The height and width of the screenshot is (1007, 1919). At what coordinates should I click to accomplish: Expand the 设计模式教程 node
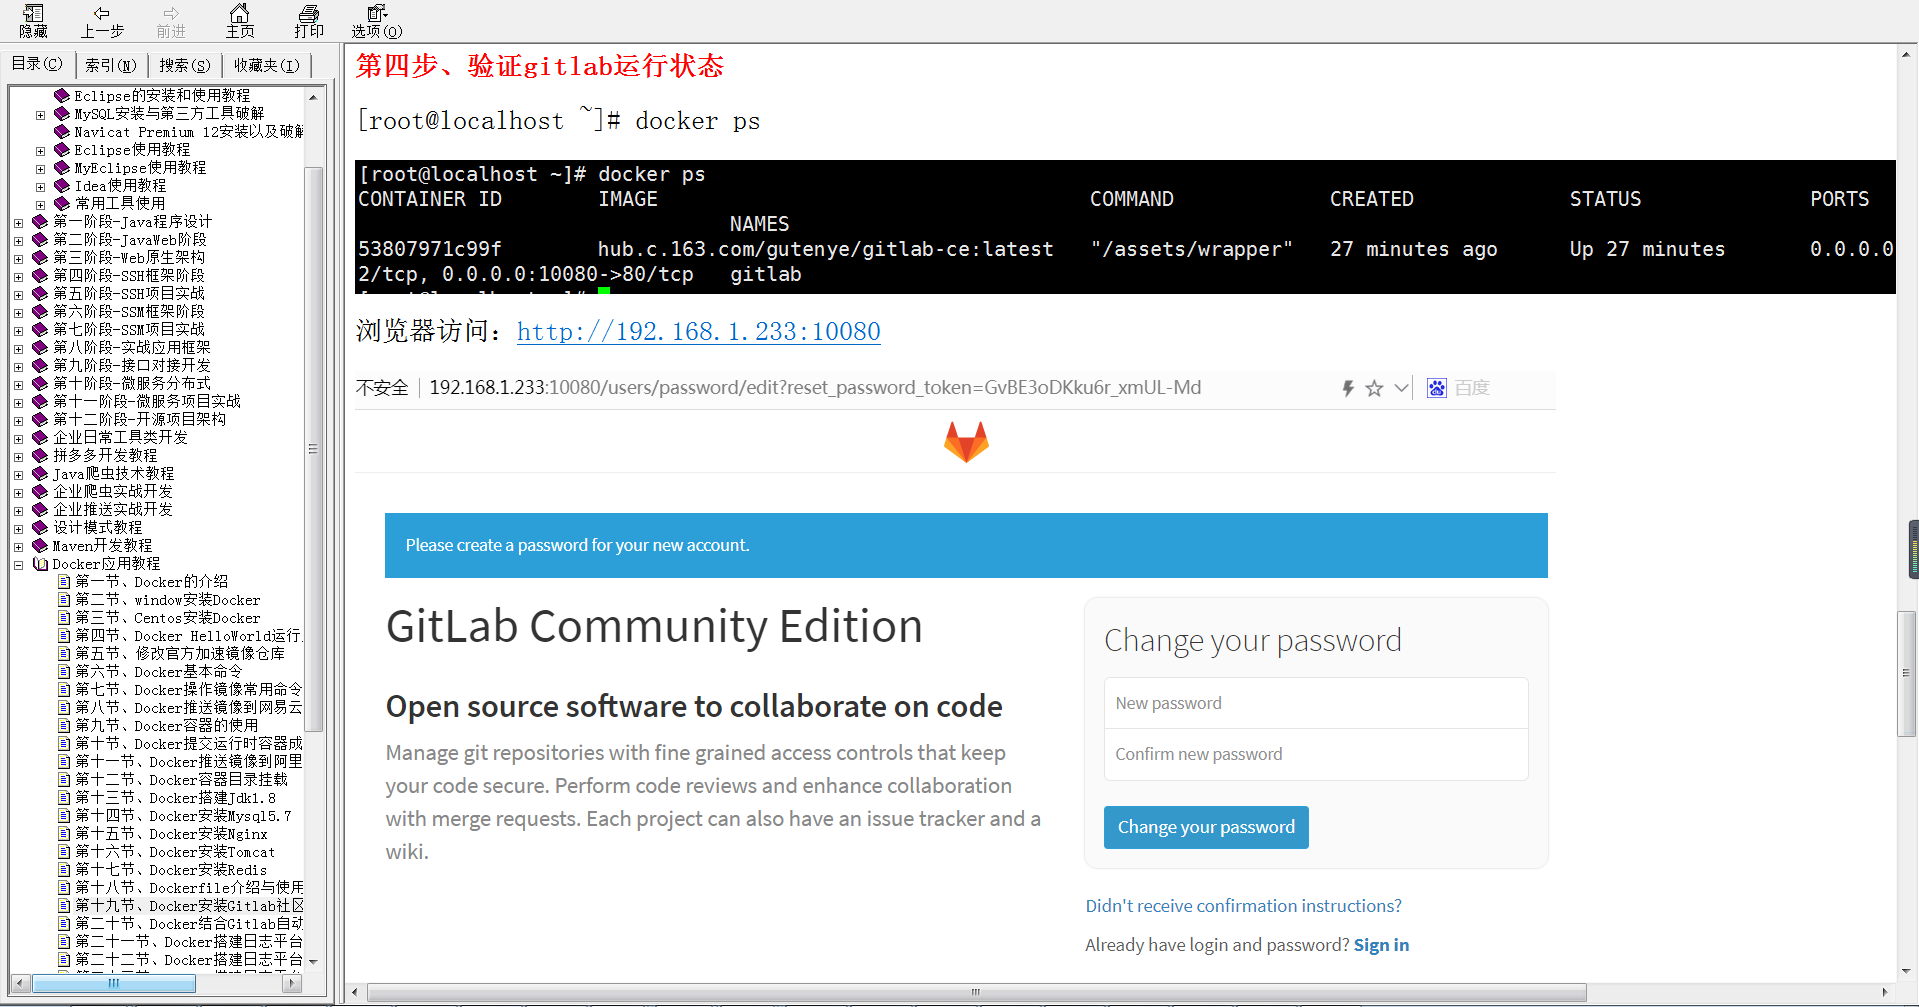click(x=19, y=529)
